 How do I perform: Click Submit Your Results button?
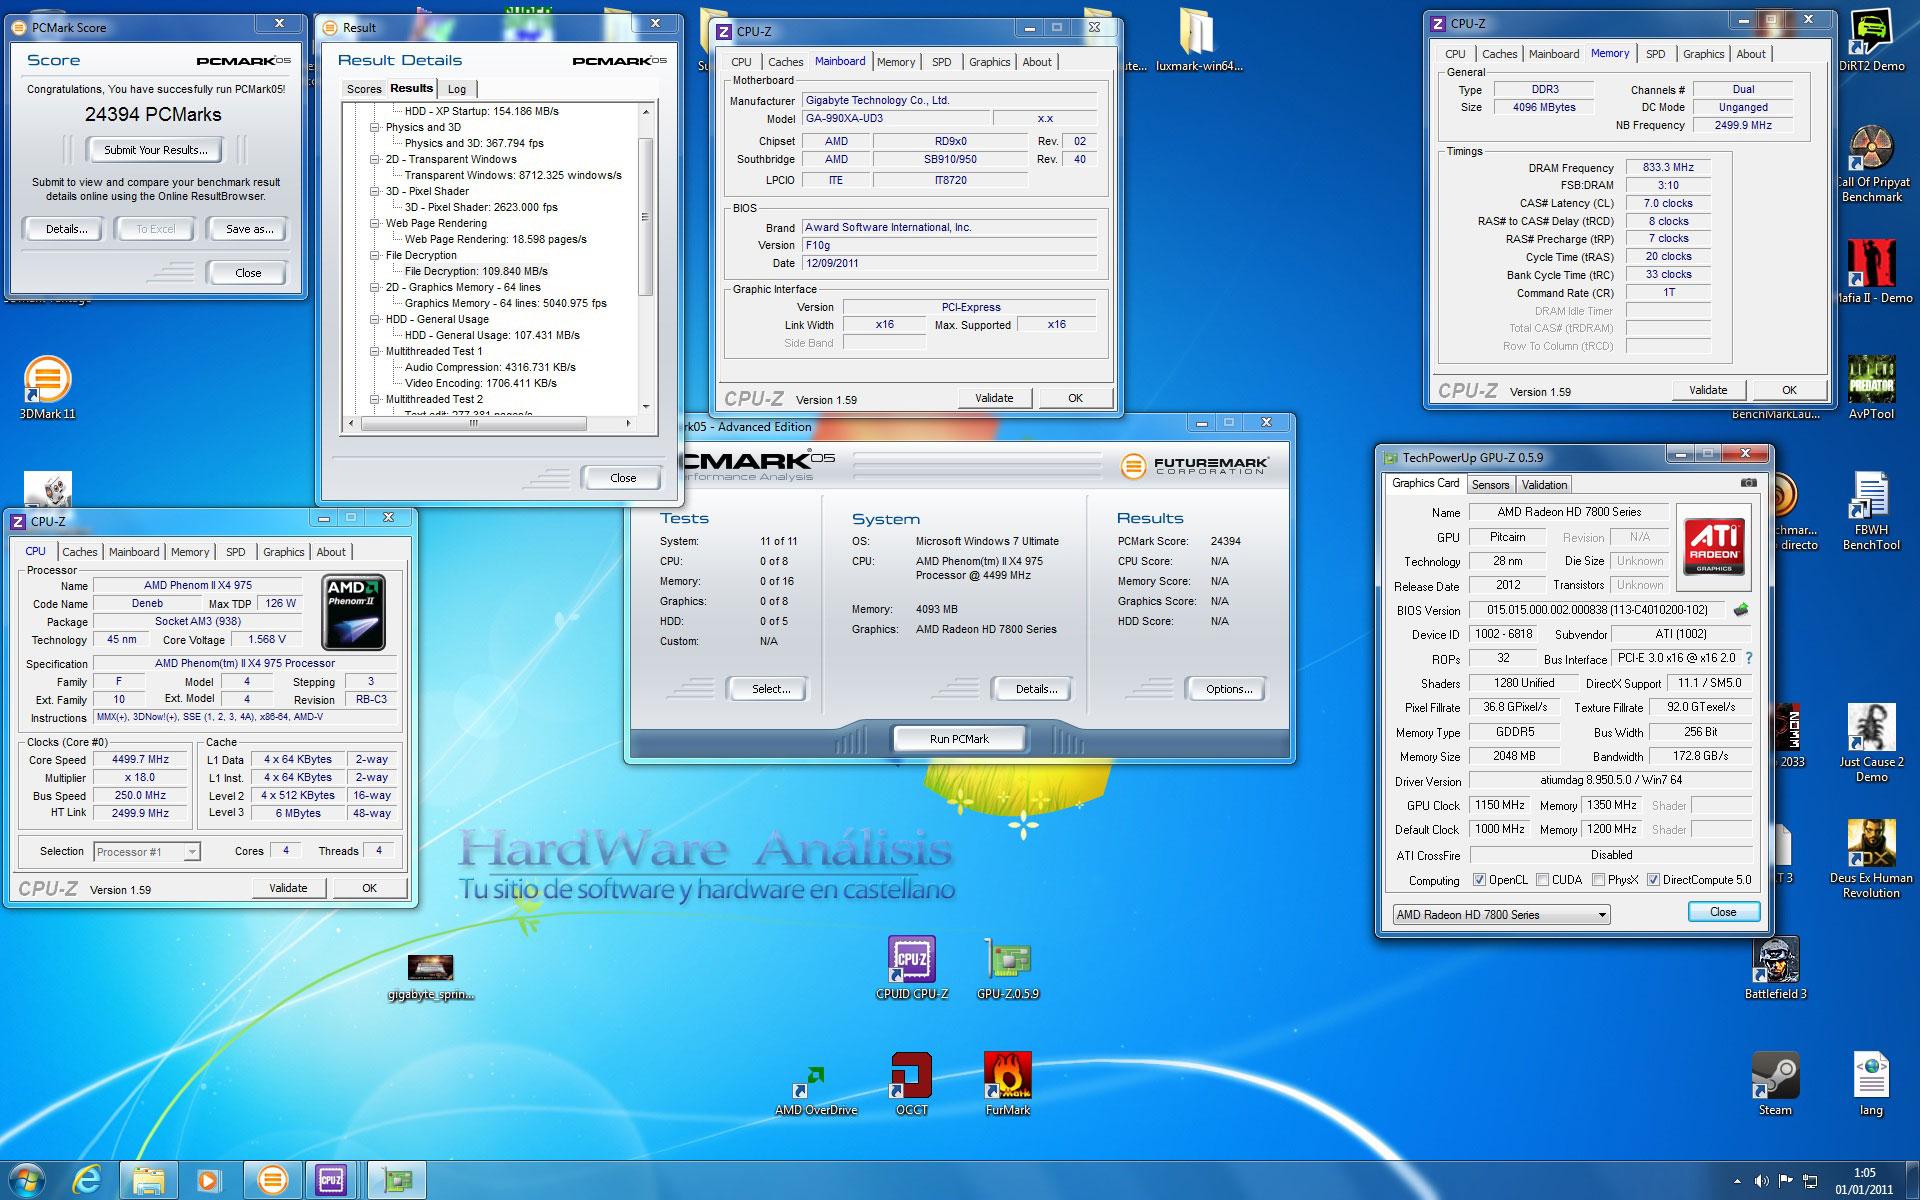pyautogui.click(x=156, y=150)
